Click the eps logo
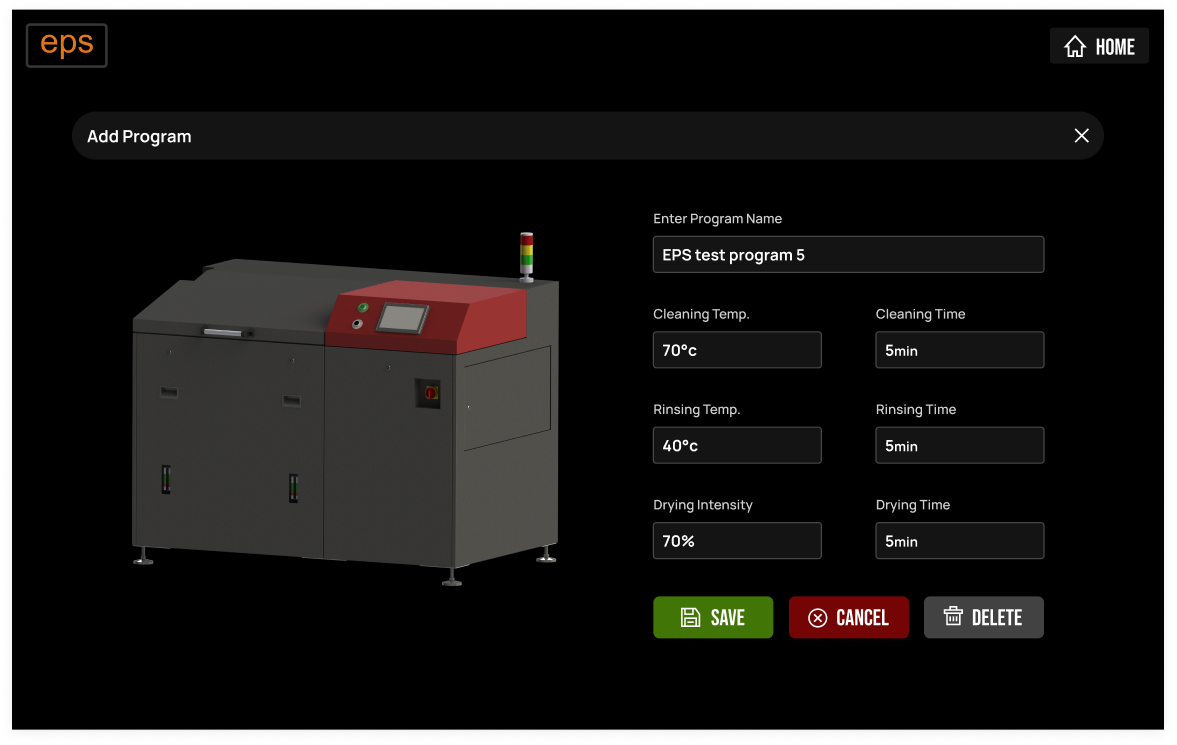1177x745 pixels. tap(67, 45)
